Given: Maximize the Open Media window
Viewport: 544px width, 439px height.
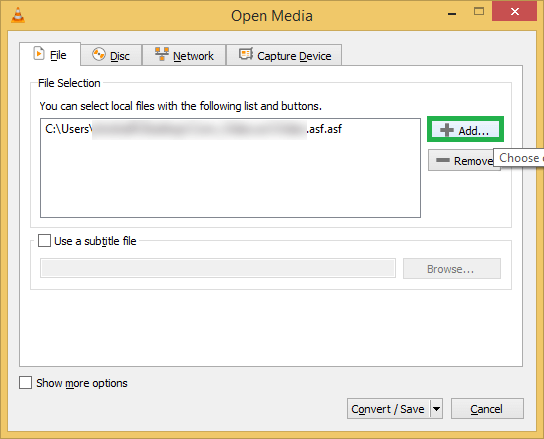Looking at the screenshot, I should (x=479, y=11).
